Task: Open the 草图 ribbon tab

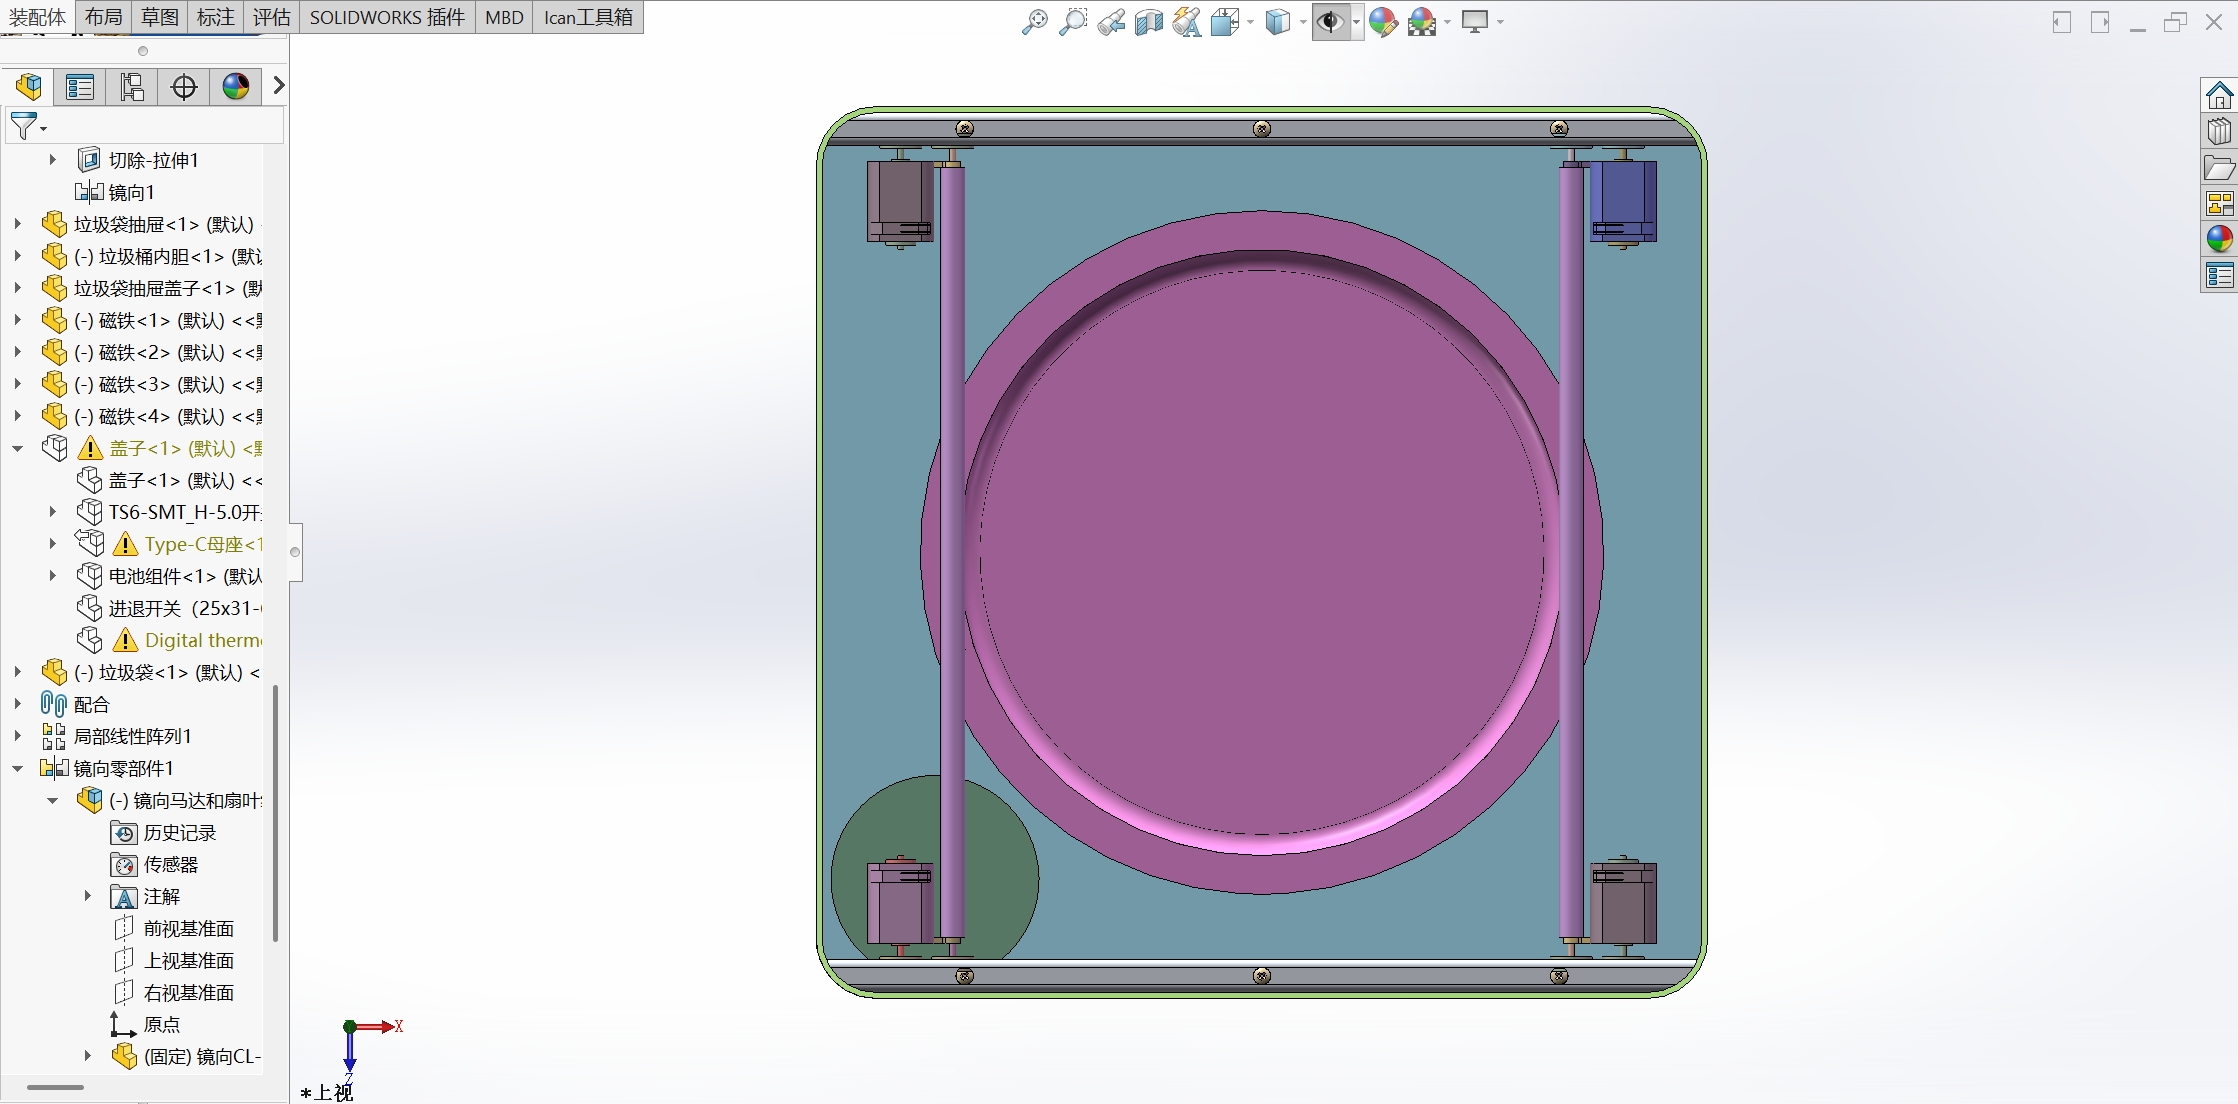Action: point(160,17)
